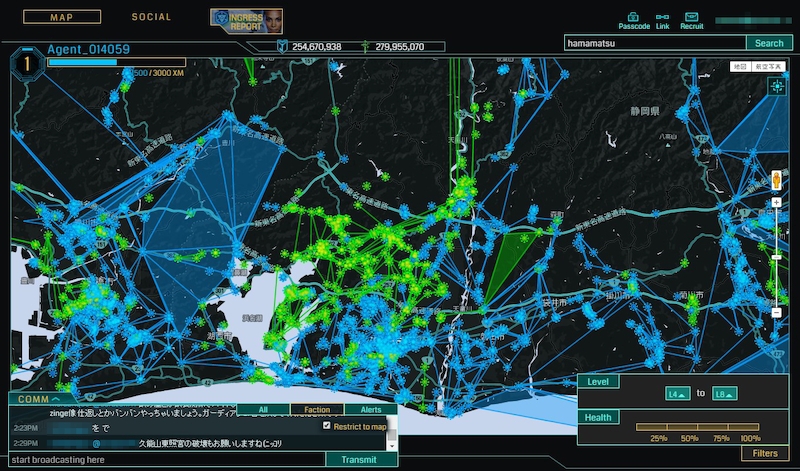Click the comm log scrollbar down arrow
Screen dimensions: 800x471
tap(391, 447)
